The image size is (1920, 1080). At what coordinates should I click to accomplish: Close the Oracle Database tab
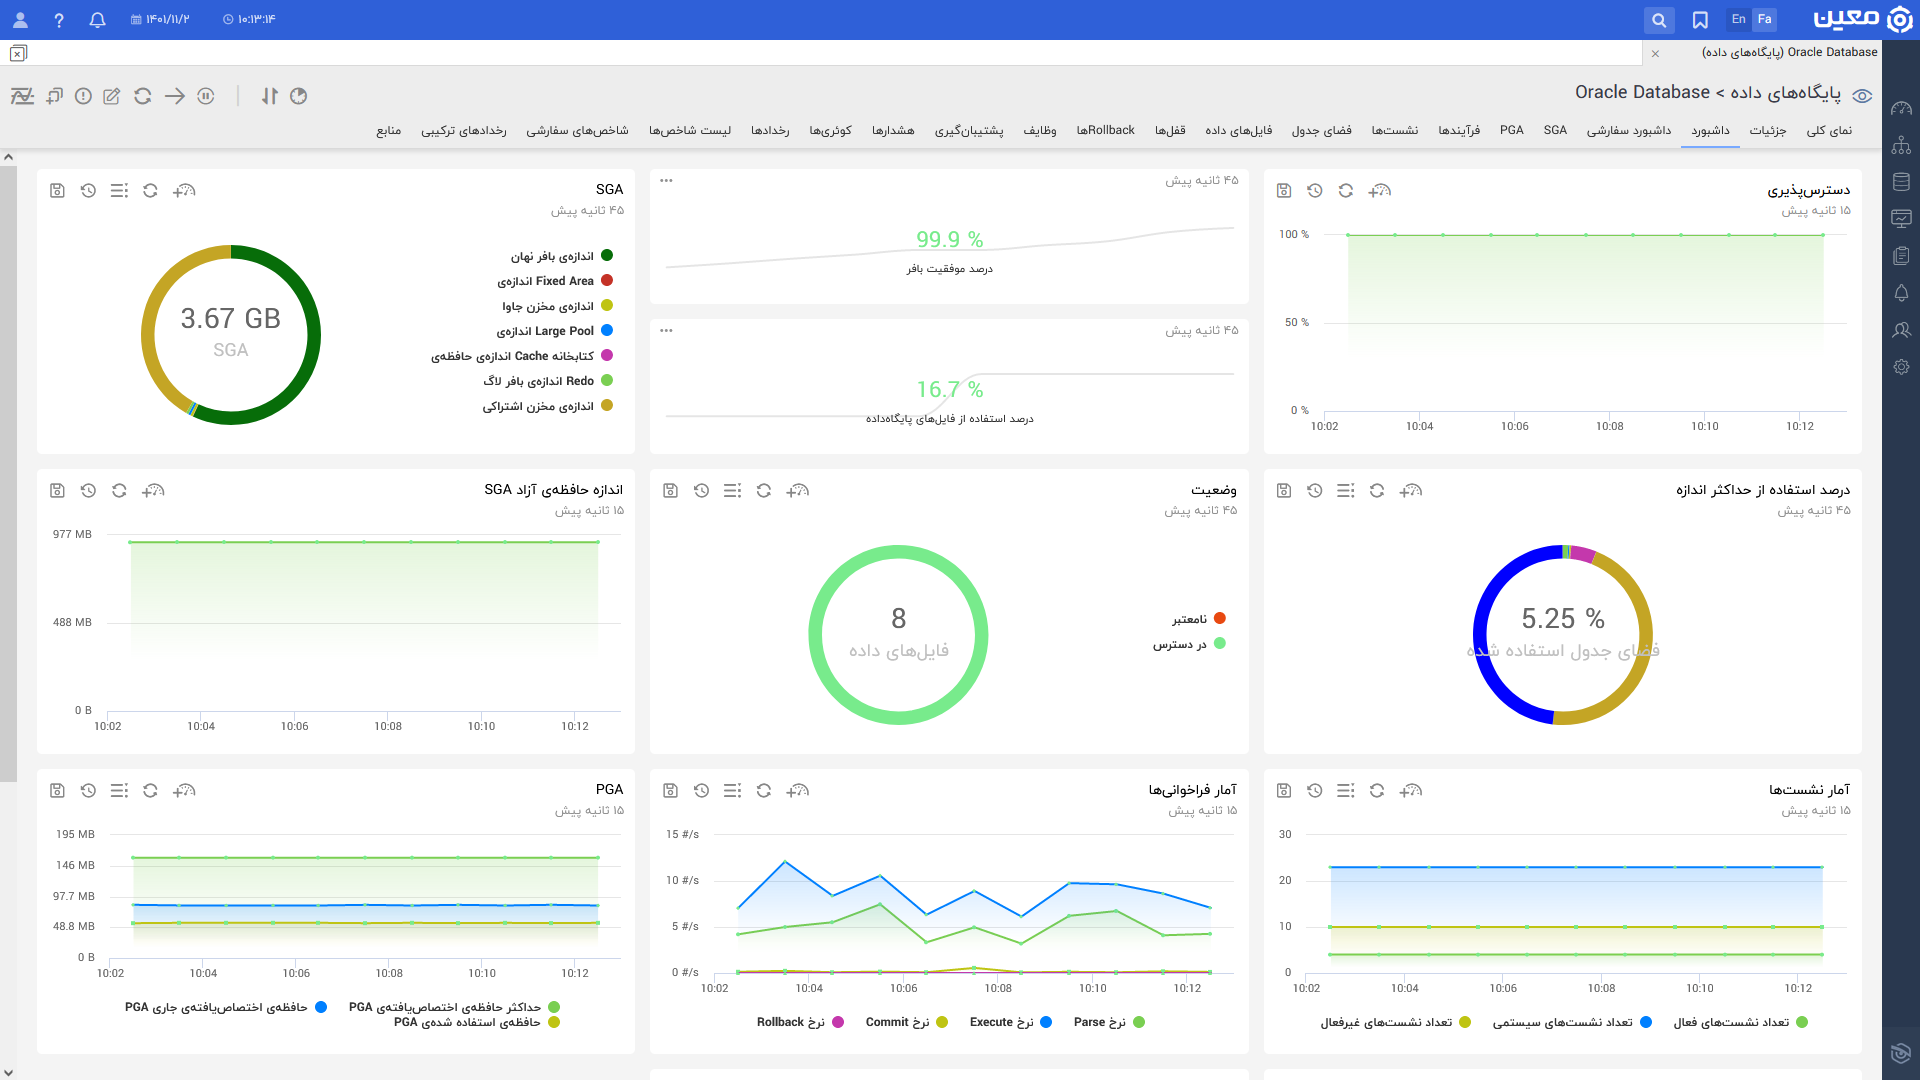point(1656,53)
